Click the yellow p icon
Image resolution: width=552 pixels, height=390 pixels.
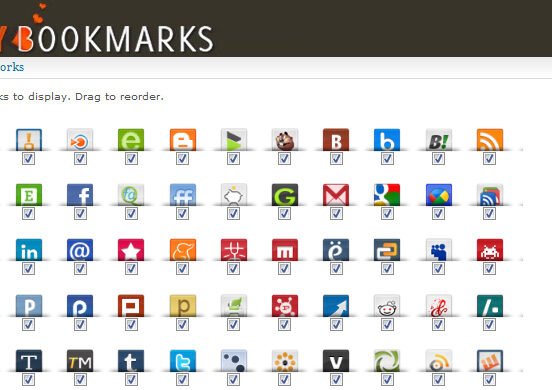[x=183, y=306]
